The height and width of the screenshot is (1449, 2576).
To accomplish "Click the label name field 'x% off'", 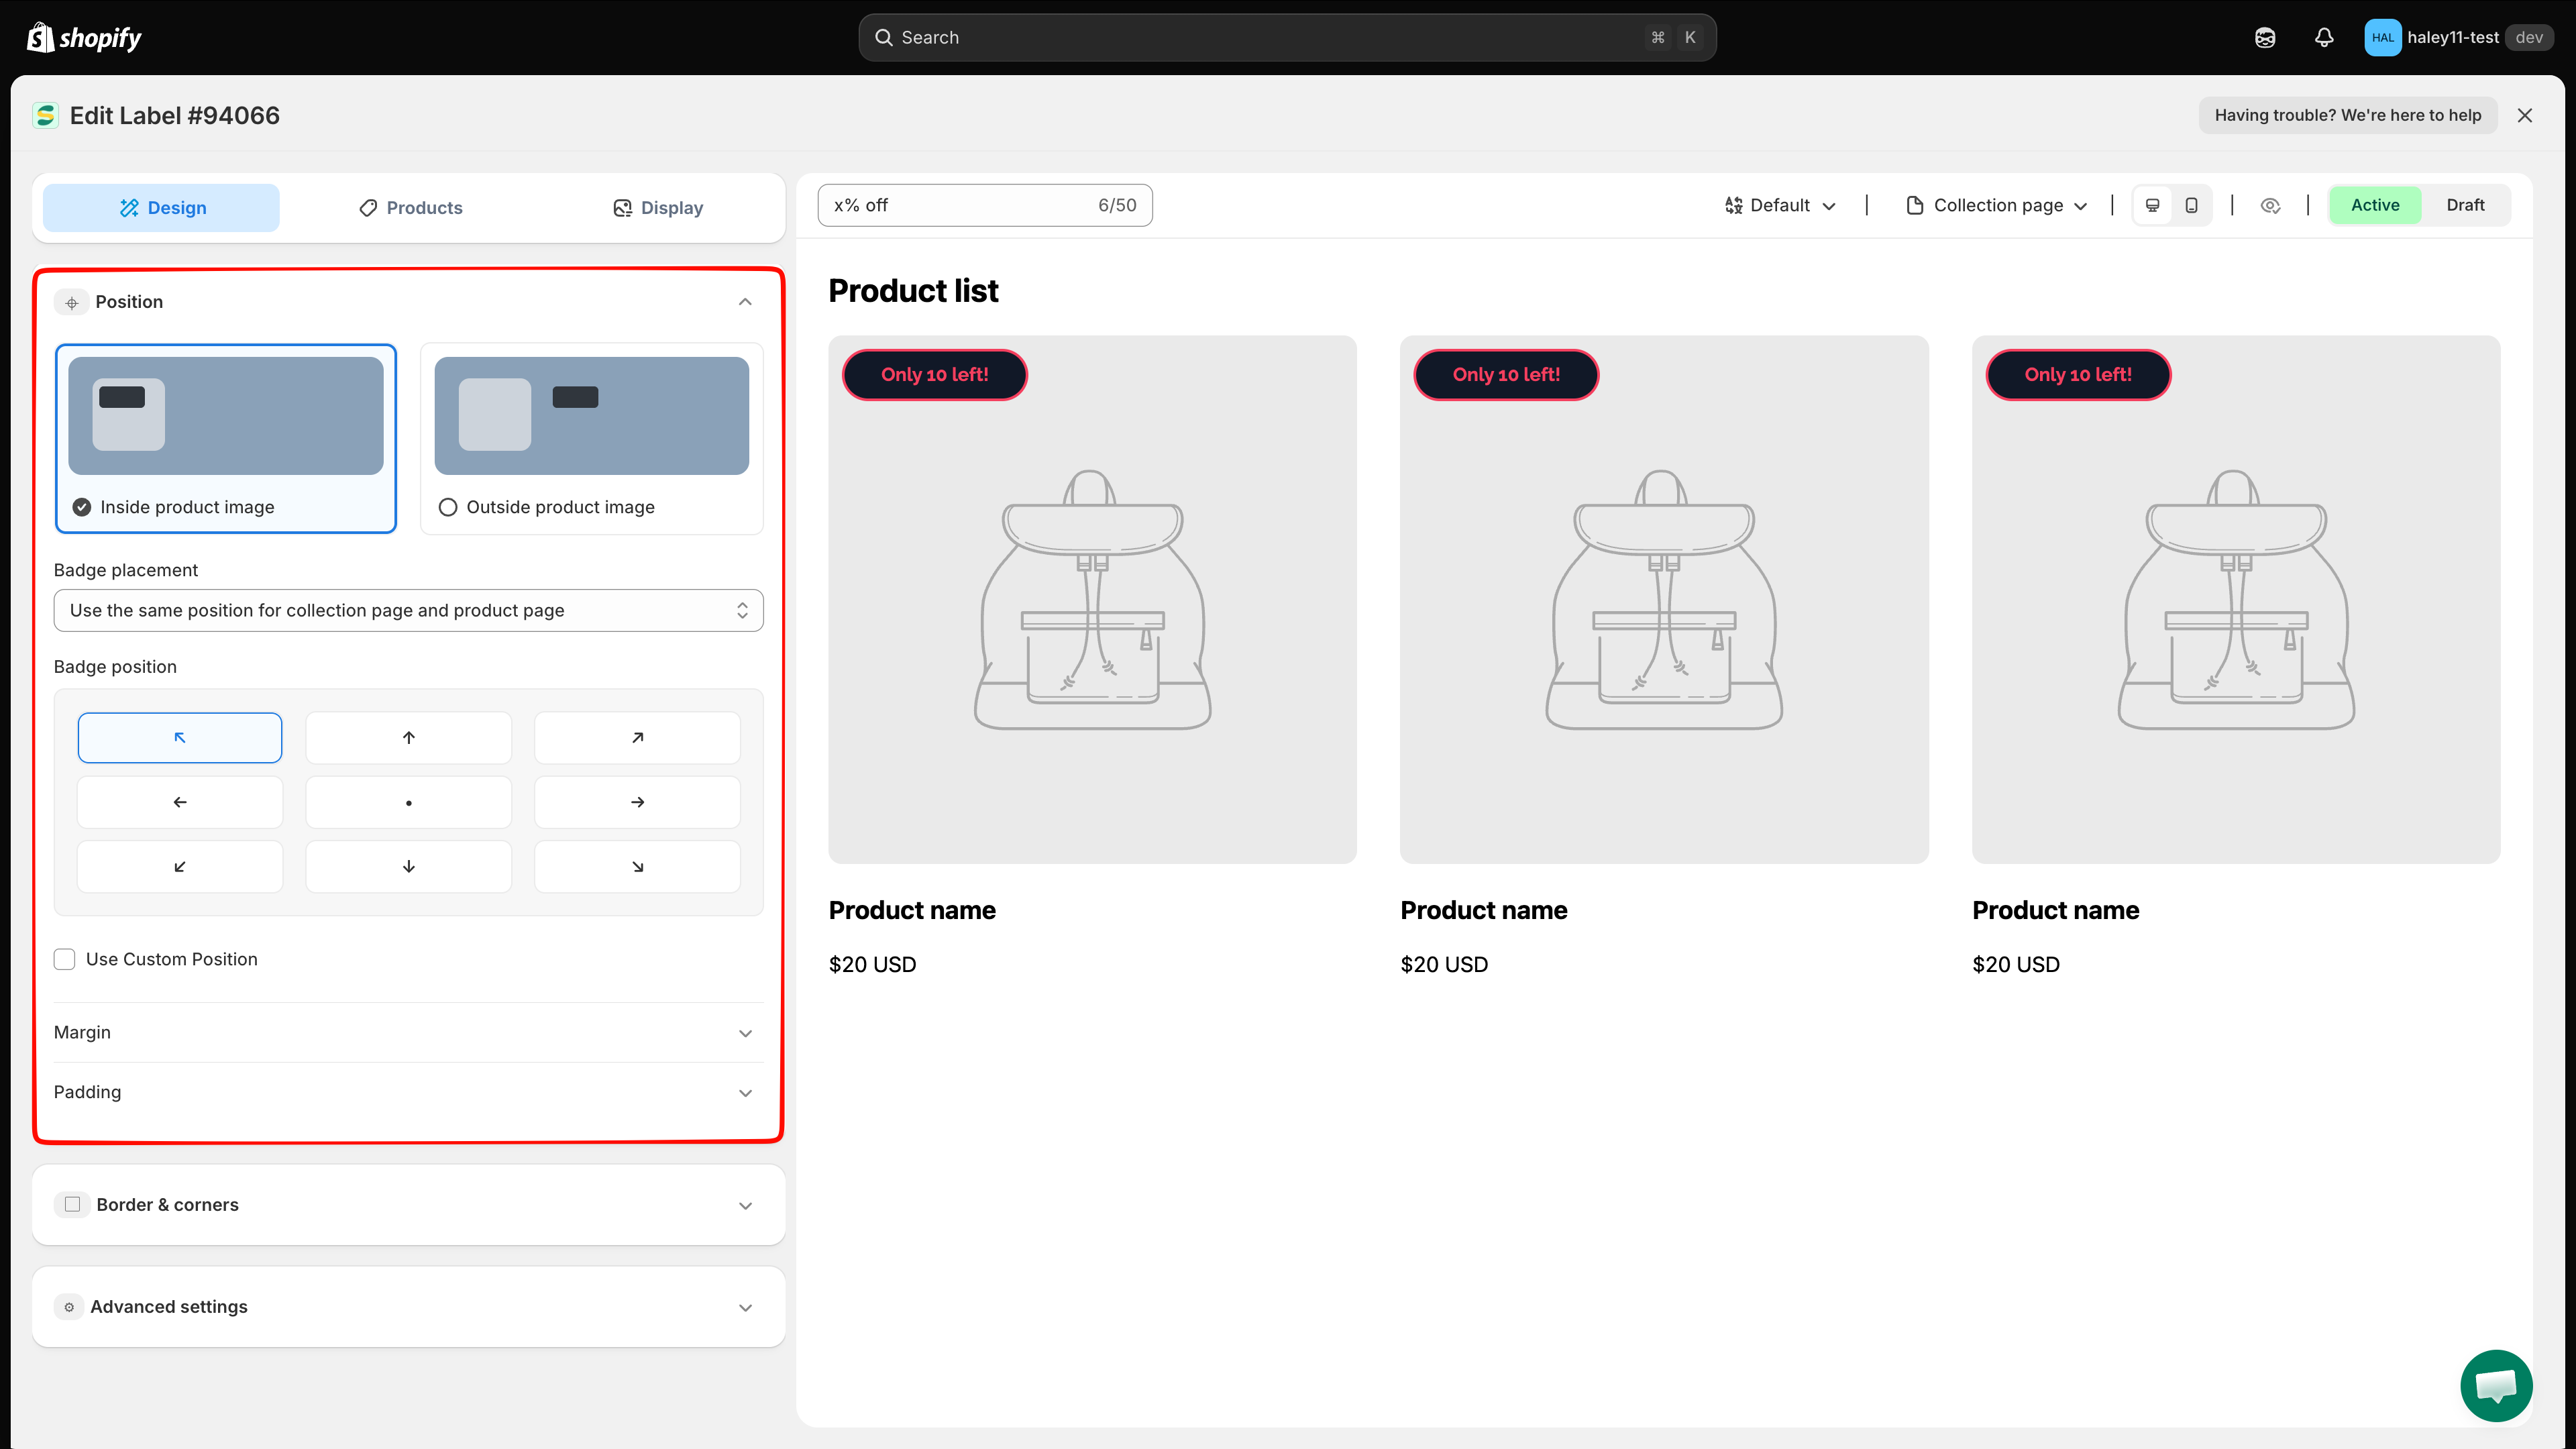I will click(x=985, y=205).
